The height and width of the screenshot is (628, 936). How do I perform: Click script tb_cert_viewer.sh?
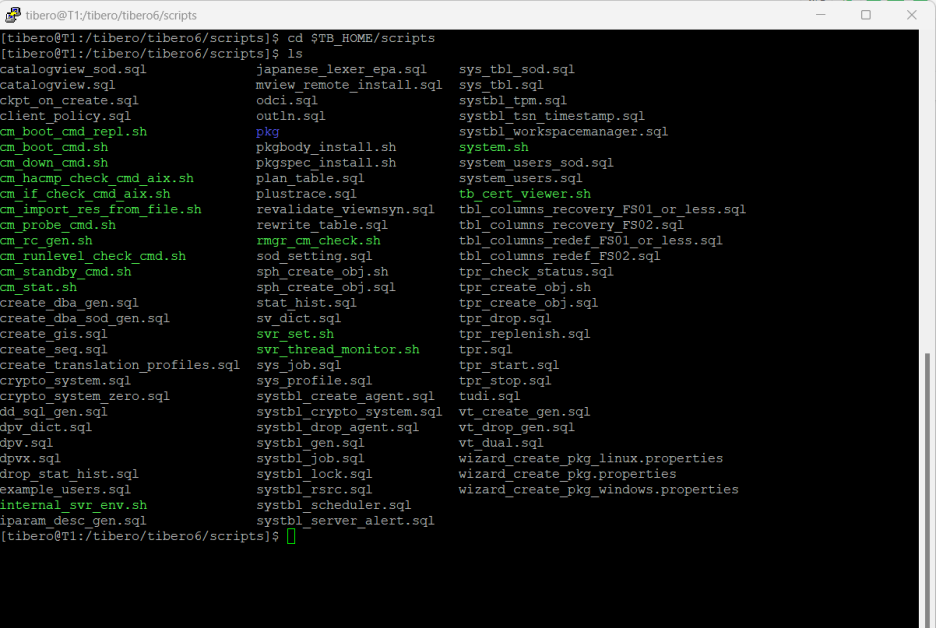coord(525,194)
